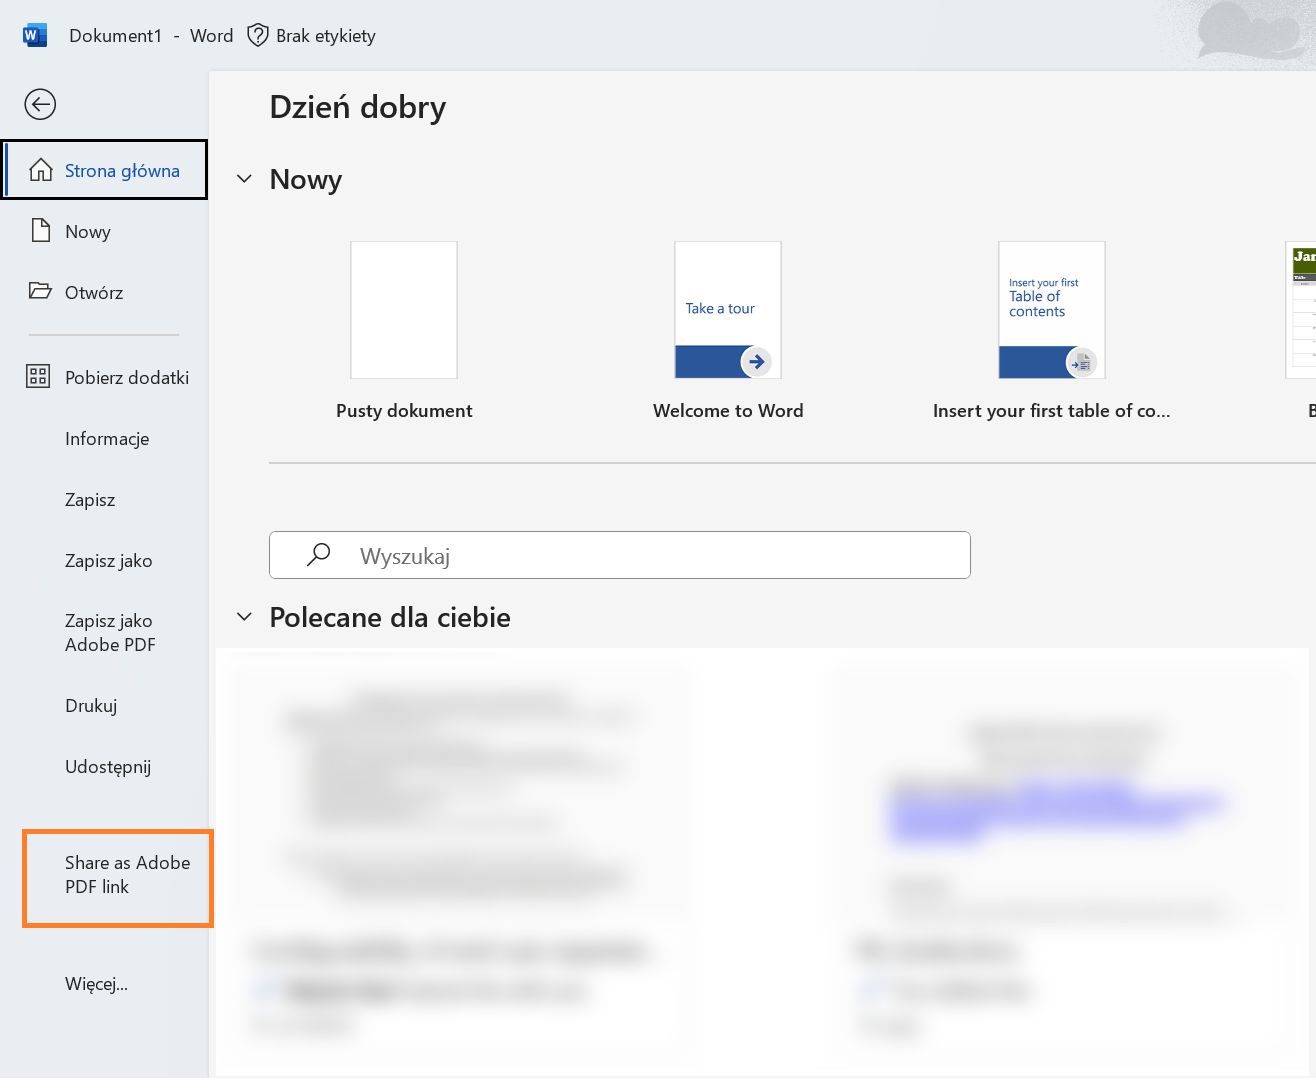Click the Welcome to Word label

(x=728, y=410)
